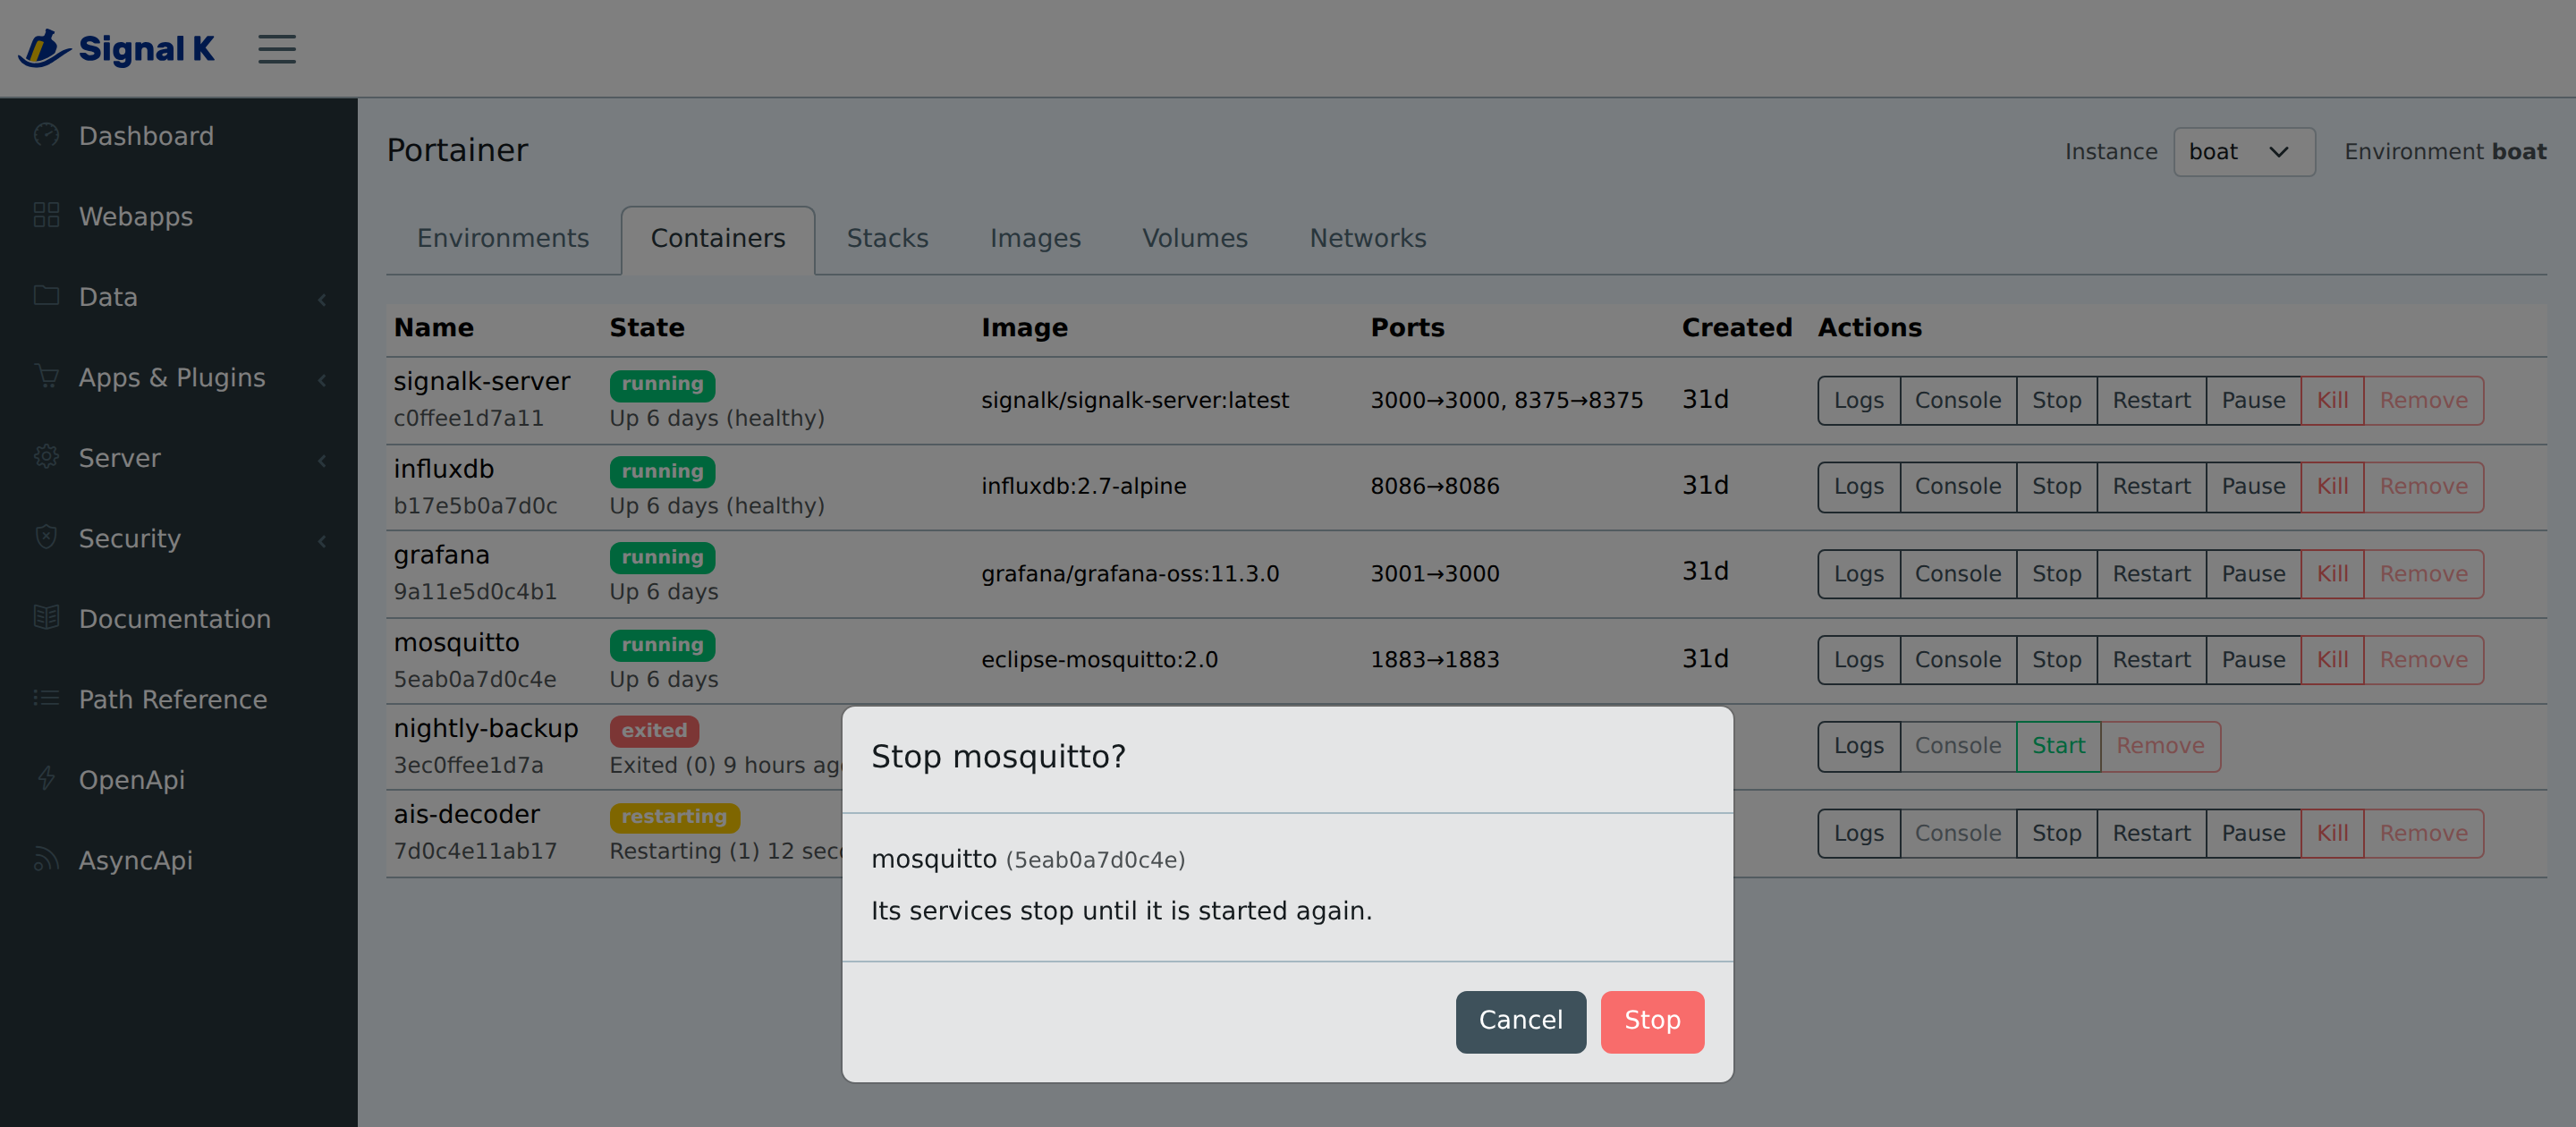2576x1127 pixels.
Task: Open Console for signalk-server
Action: [1958, 400]
